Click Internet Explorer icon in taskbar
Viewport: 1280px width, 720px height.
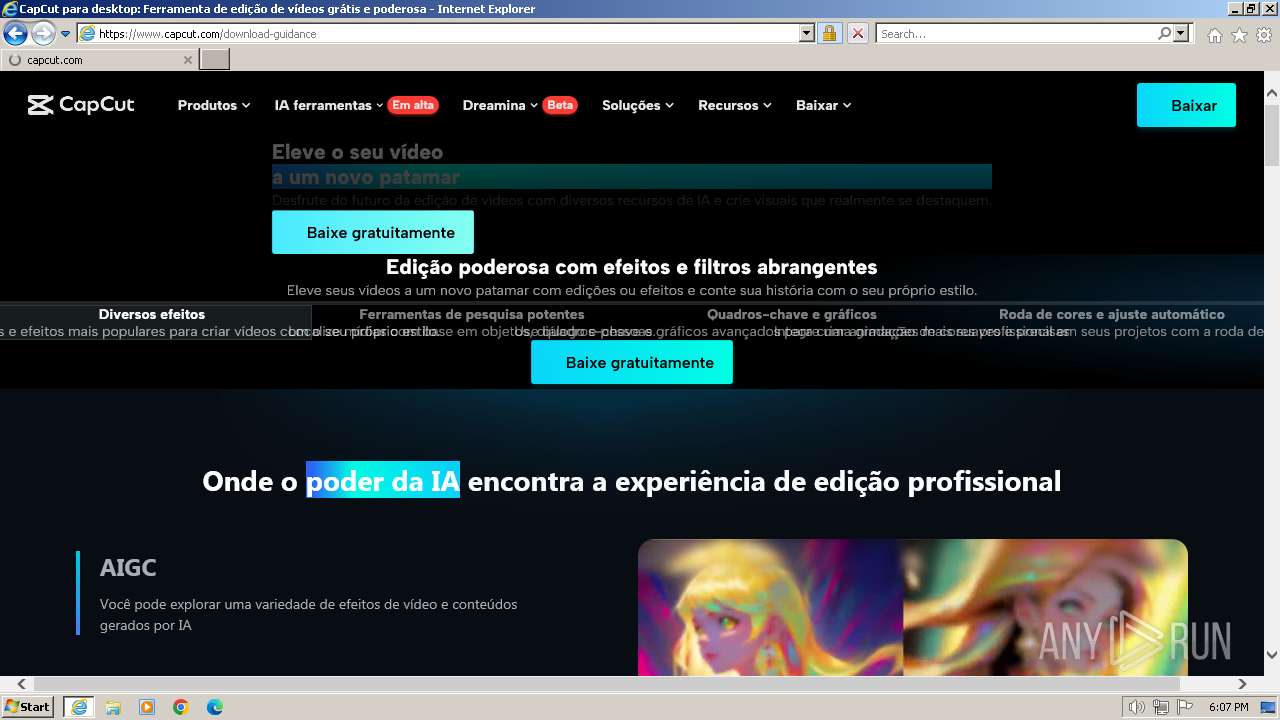[78, 707]
